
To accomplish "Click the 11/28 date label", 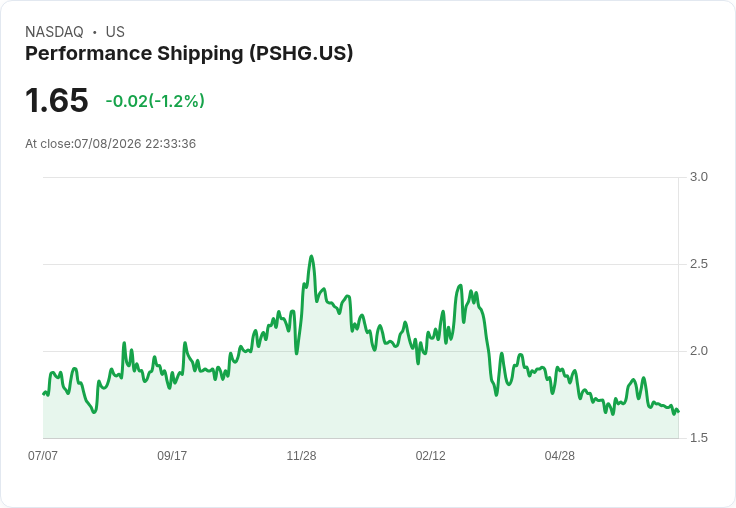I will [301, 455].
